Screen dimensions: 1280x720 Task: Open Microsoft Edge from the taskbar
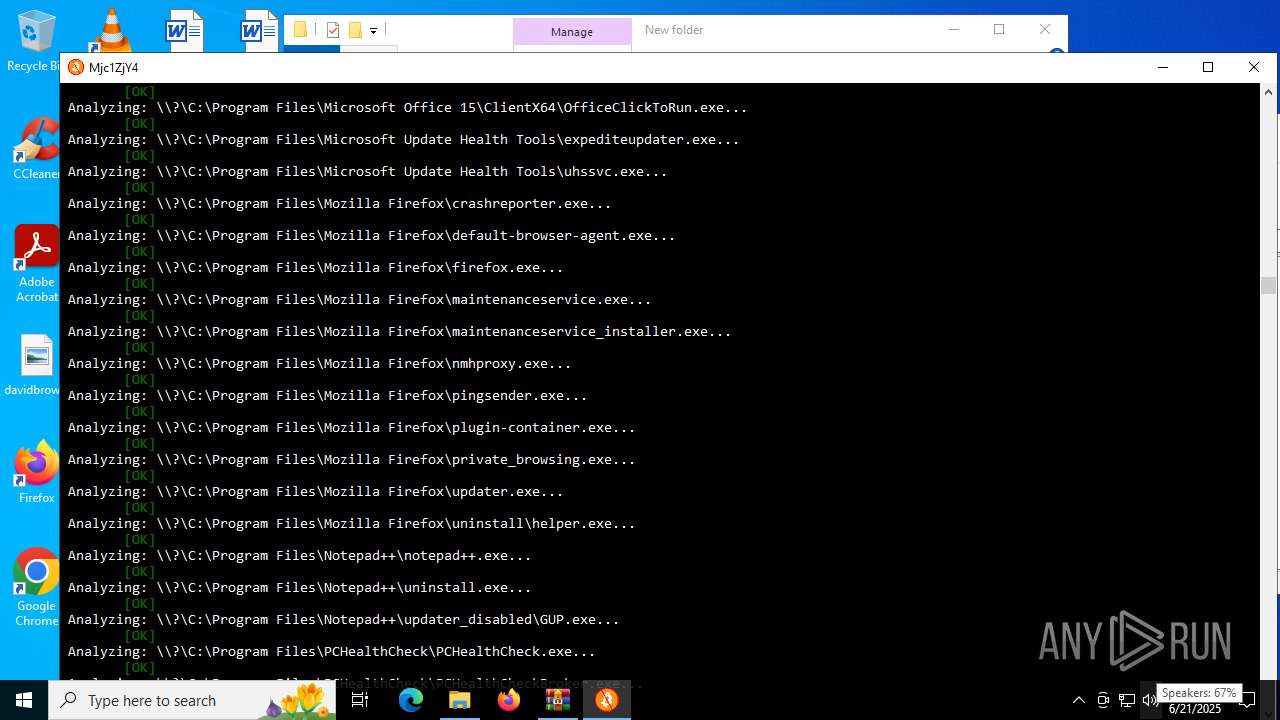(411, 700)
